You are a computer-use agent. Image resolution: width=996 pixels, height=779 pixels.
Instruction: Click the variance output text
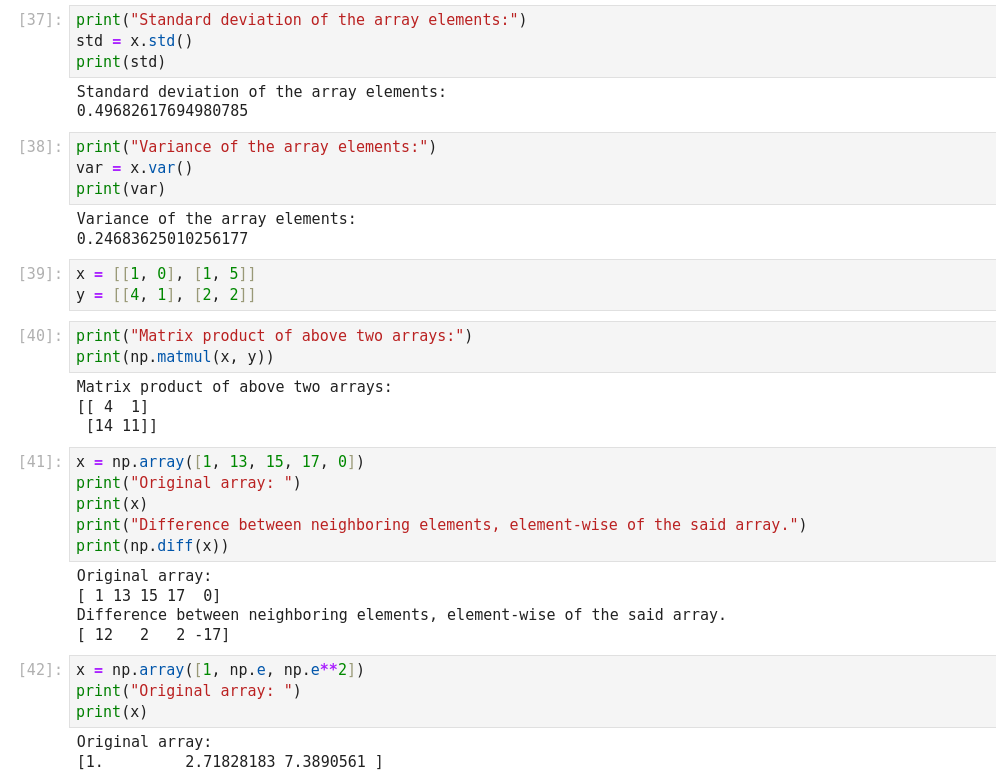[162, 239]
